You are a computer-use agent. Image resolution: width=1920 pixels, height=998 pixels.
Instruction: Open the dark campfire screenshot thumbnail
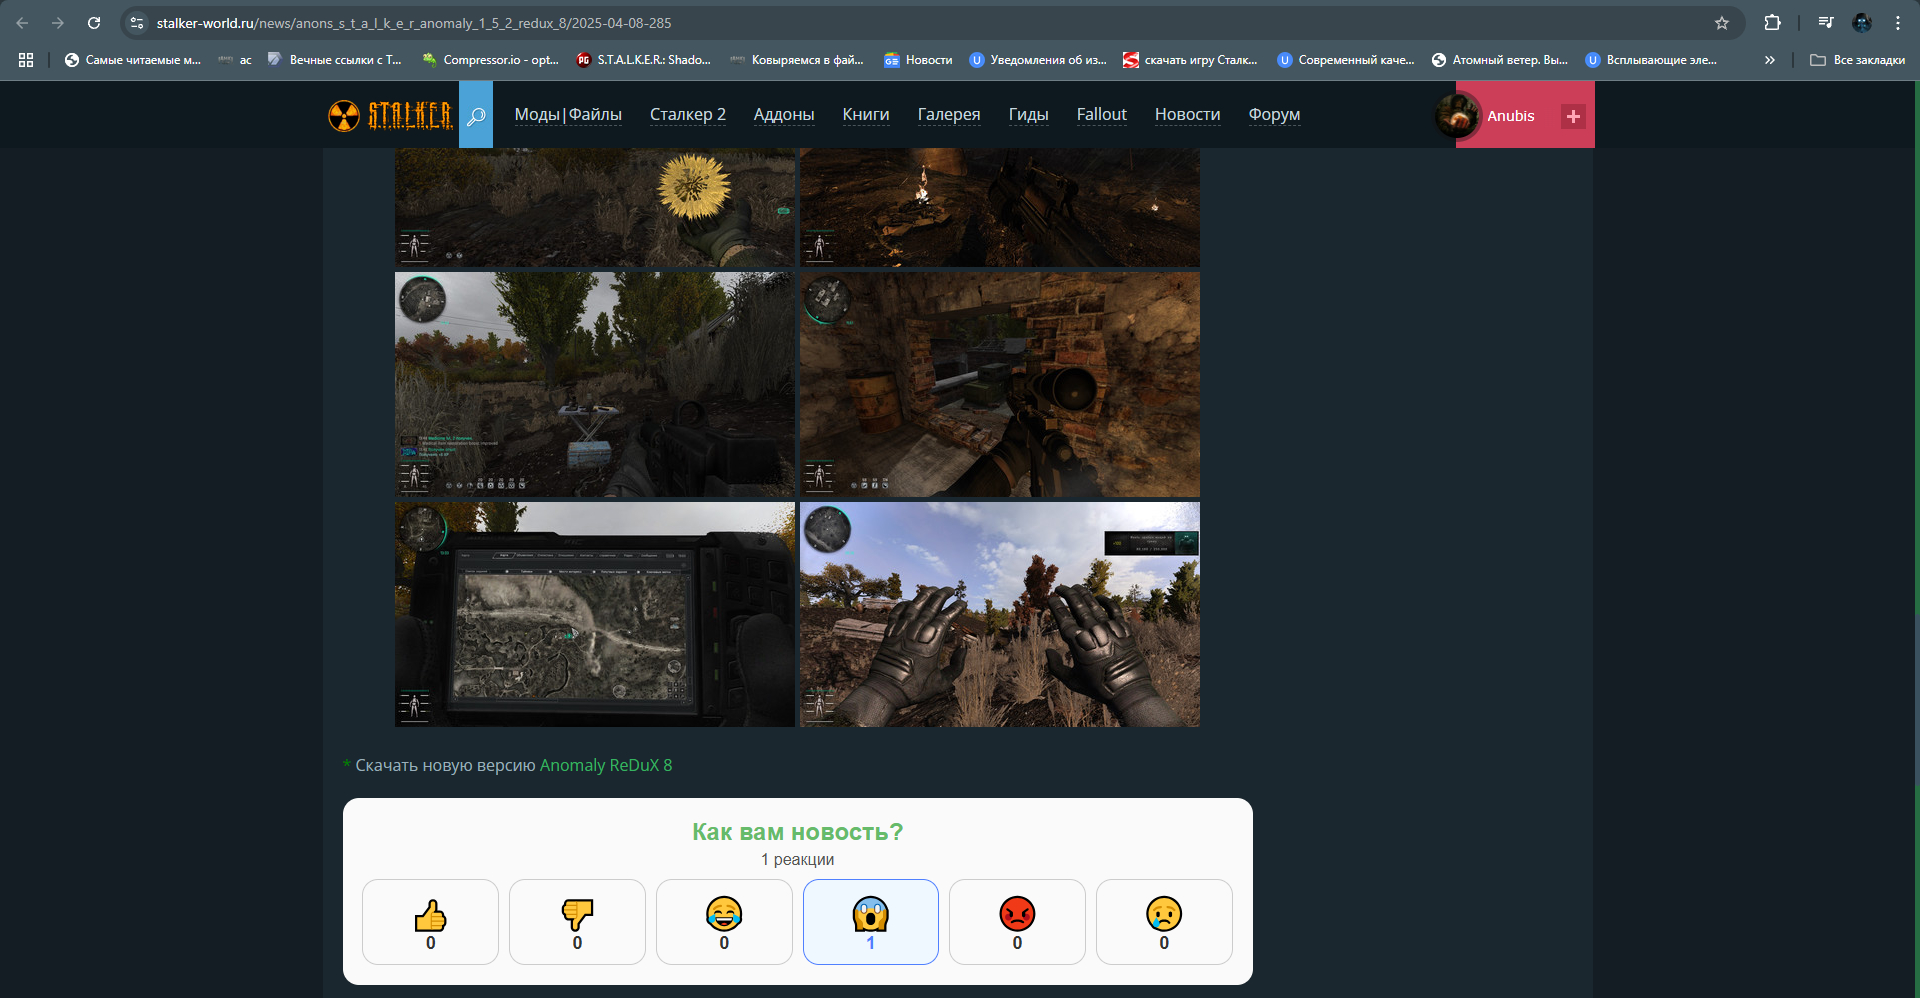coord(1000,207)
